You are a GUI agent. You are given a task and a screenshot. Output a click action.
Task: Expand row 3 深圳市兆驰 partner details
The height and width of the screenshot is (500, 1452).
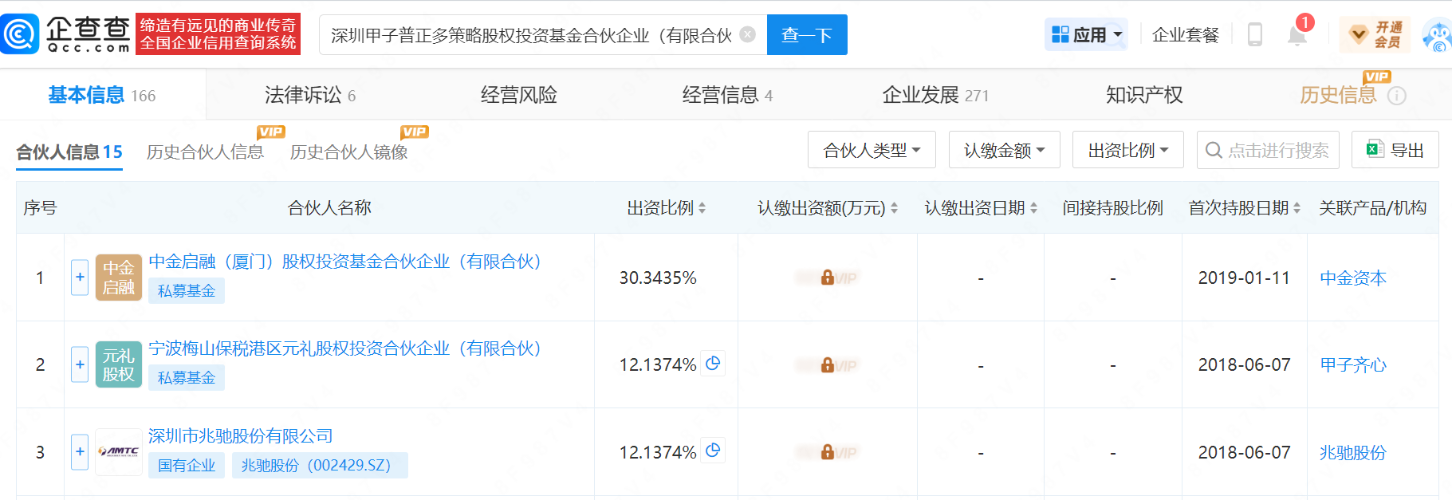[x=80, y=452]
